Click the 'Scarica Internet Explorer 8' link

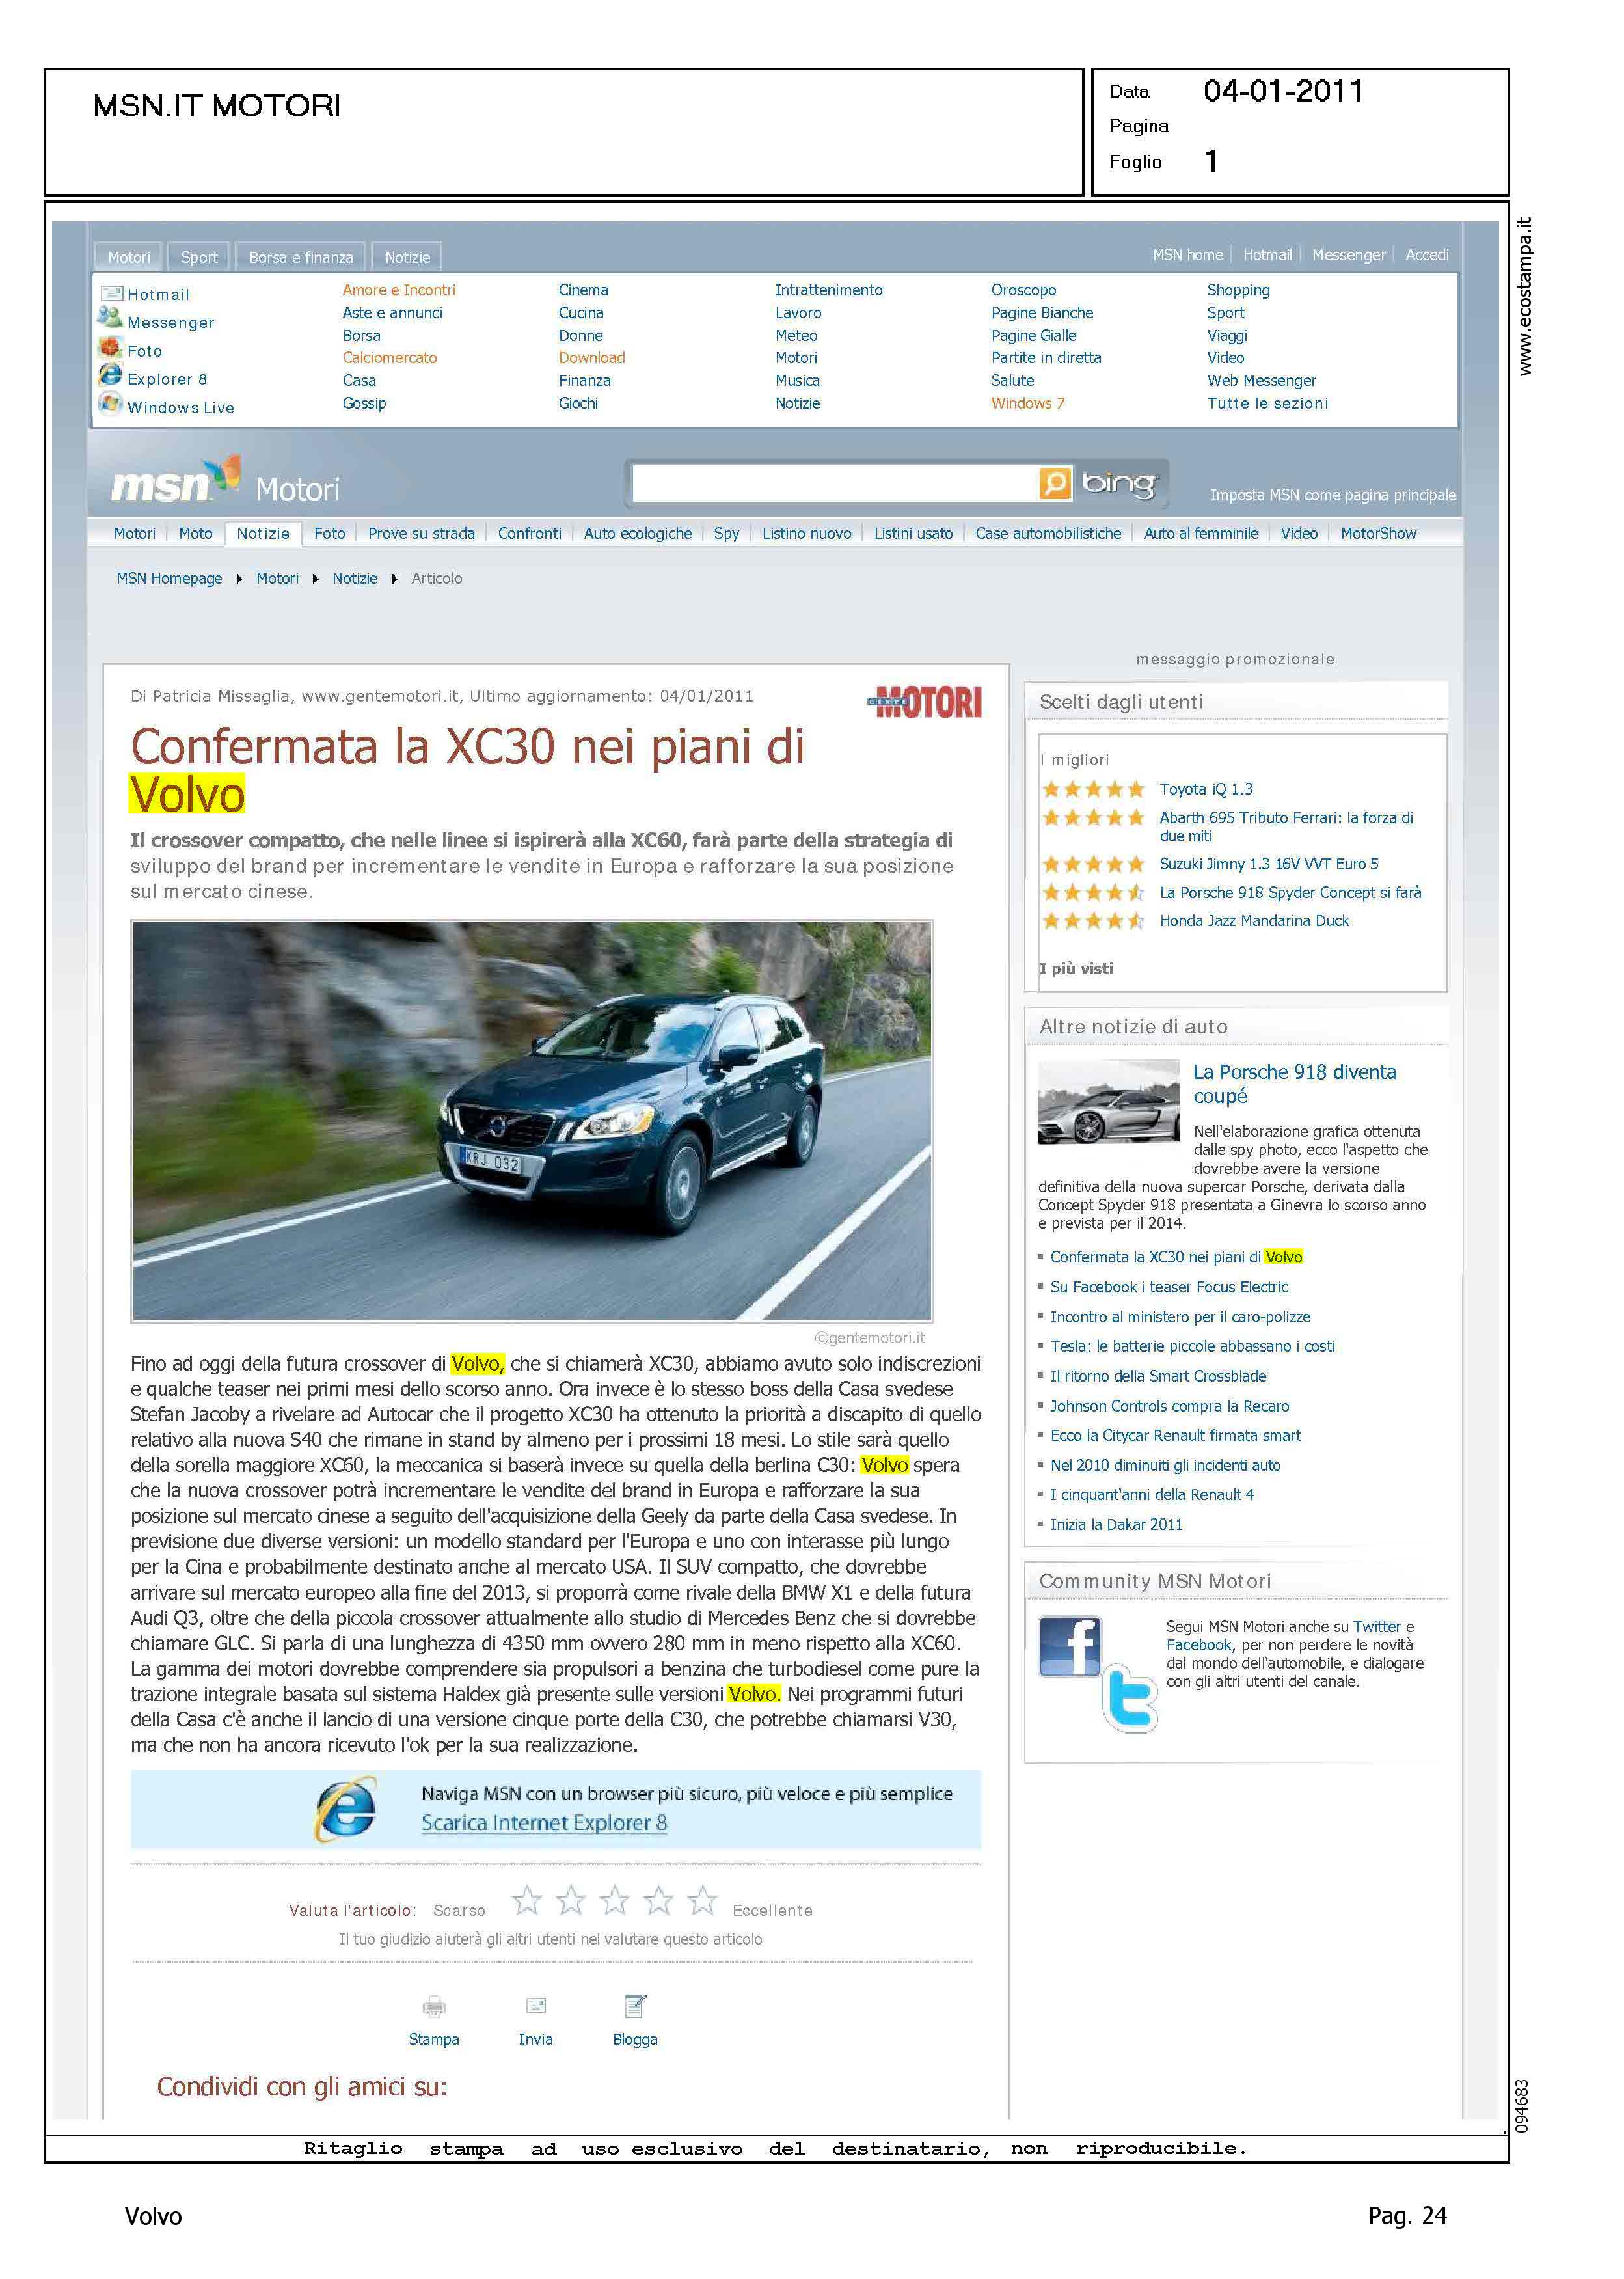544,1823
